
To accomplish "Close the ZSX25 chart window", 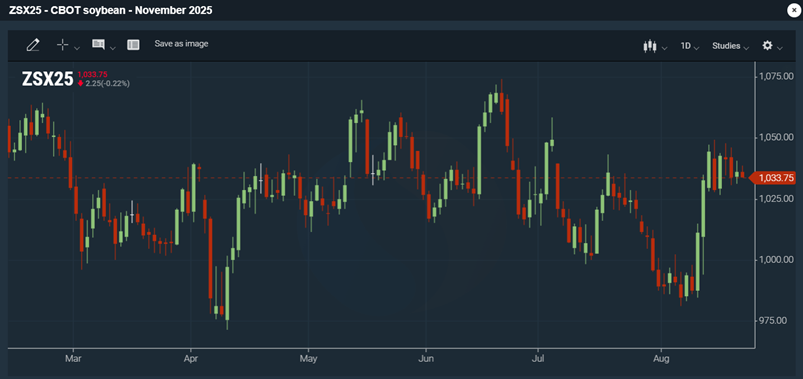I will coord(793,10).
